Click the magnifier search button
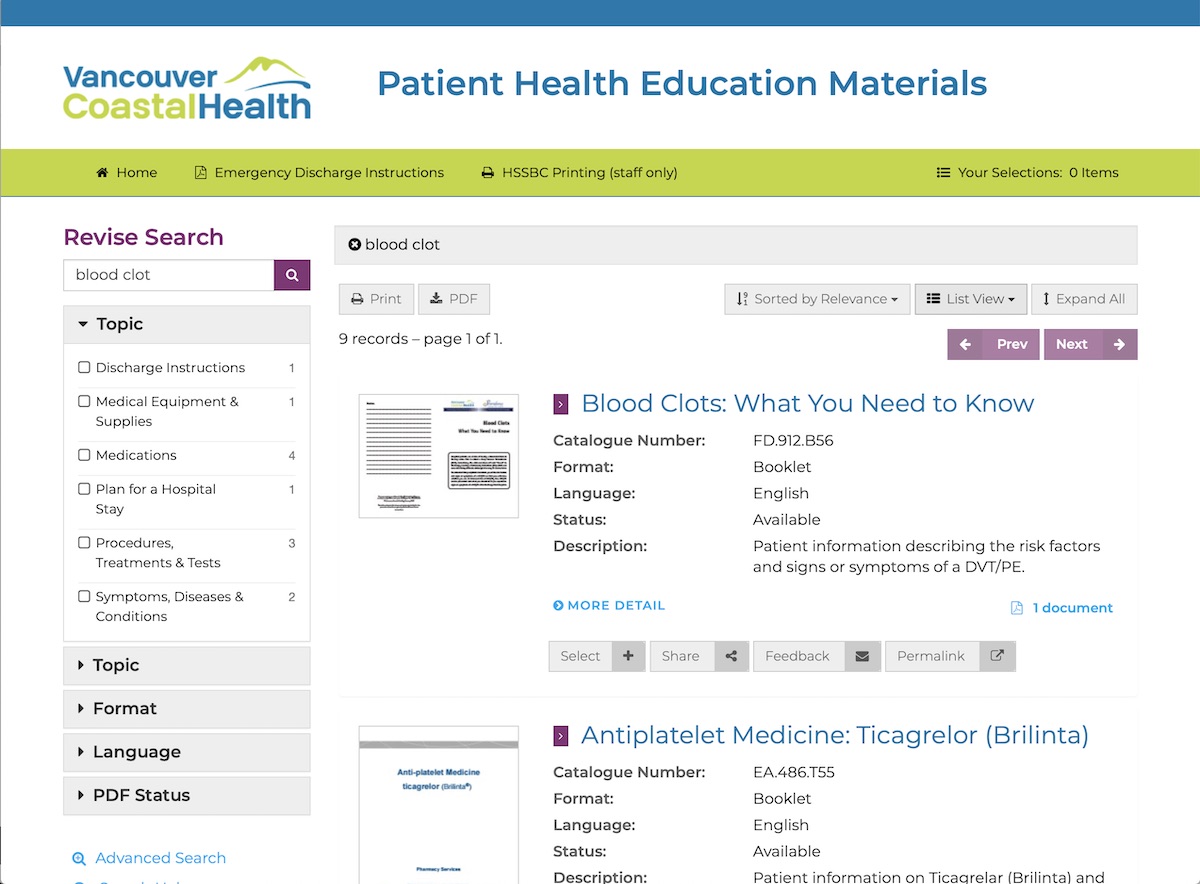Screen dimensions: 1200x884 pos(292,275)
